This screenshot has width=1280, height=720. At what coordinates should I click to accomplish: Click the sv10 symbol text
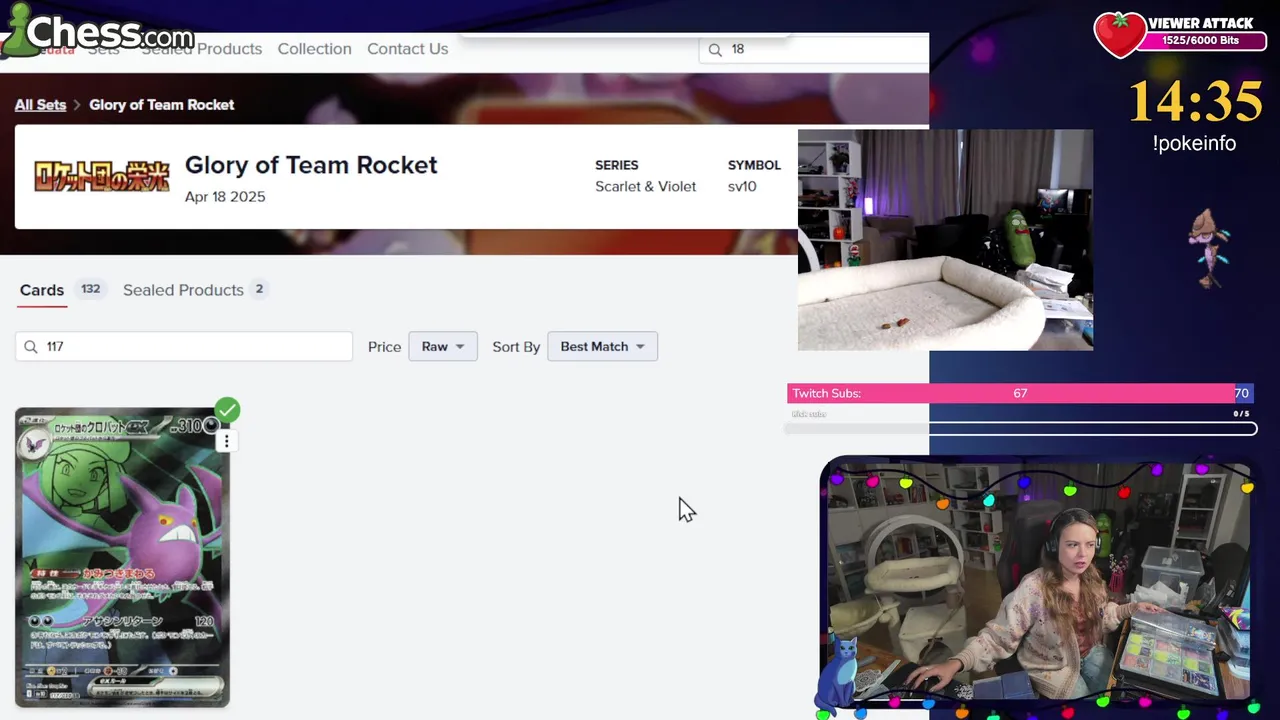click(742, 187)
